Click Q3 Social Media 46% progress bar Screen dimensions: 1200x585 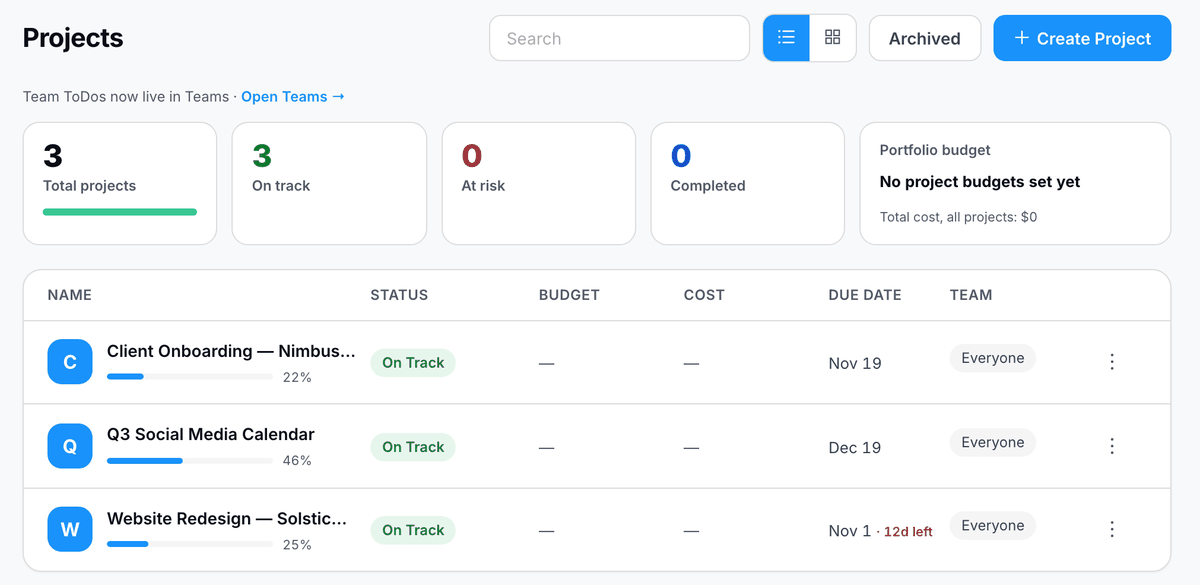[x=190, y=461]
